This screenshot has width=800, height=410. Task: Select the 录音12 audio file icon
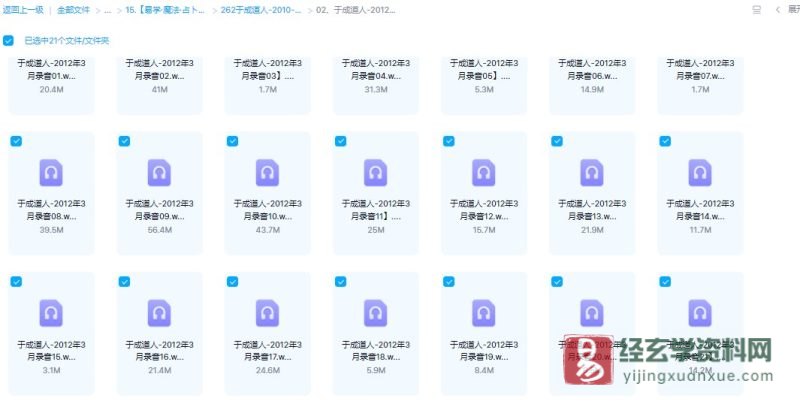coord(484,172)
